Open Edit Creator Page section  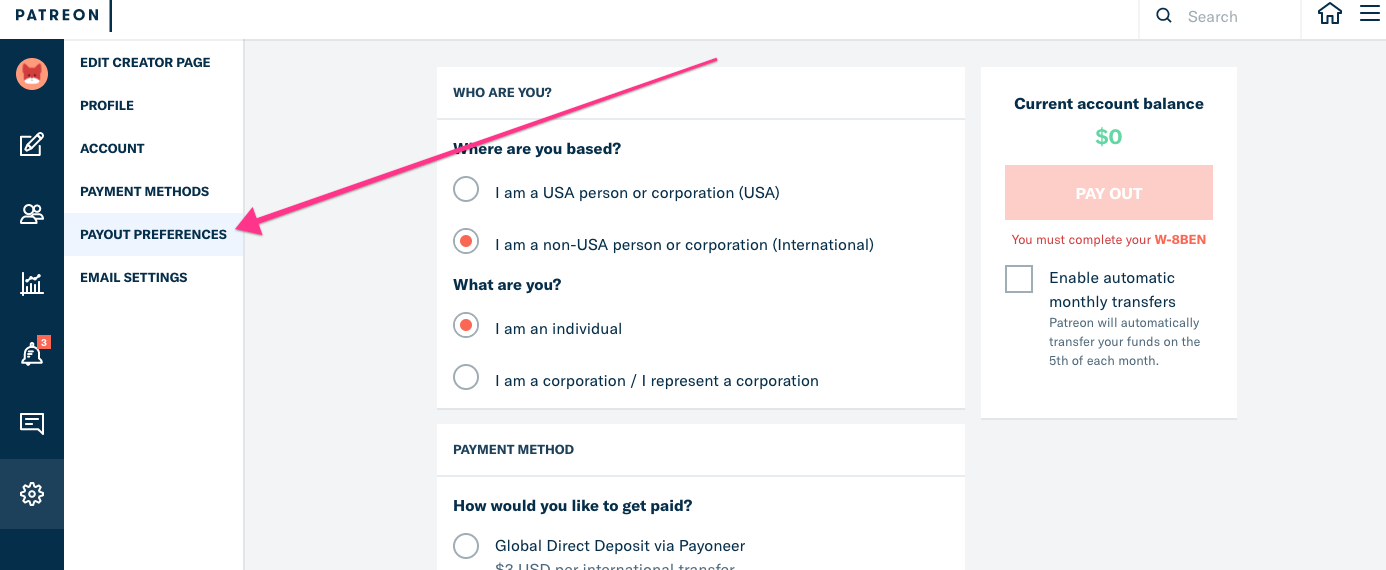pos(145,62)
